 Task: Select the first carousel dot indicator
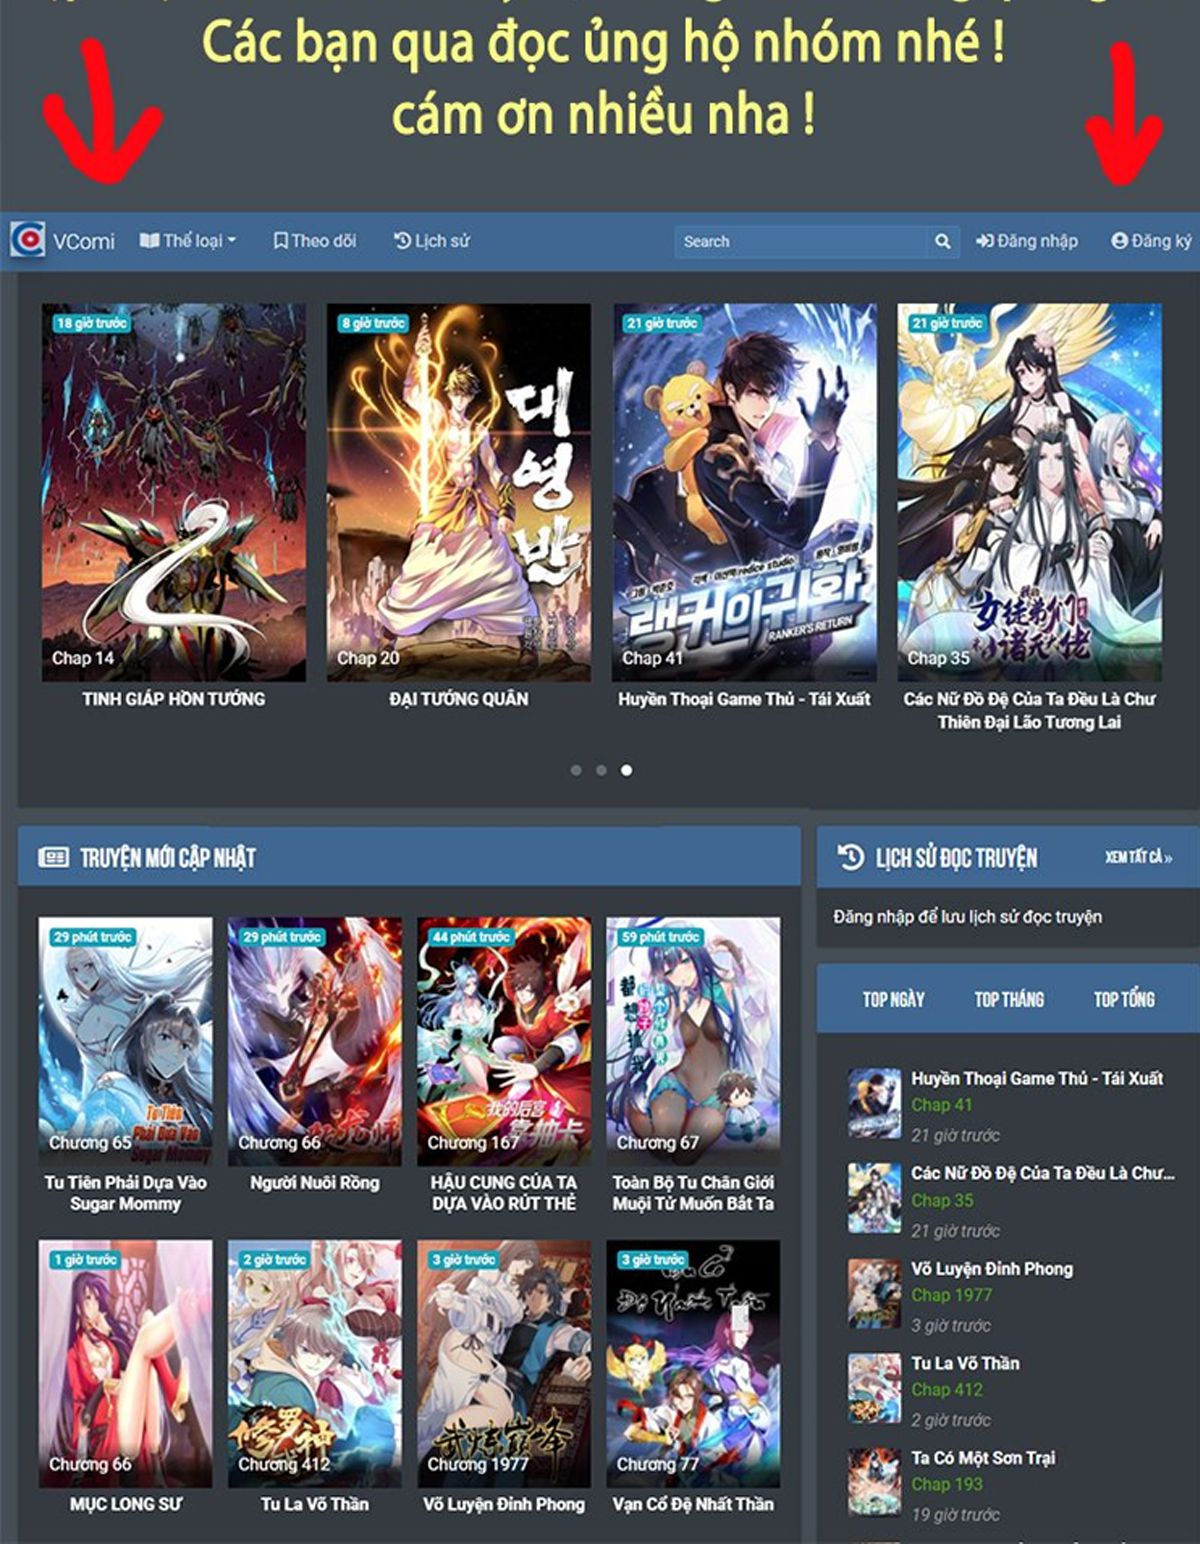[576, 770]
